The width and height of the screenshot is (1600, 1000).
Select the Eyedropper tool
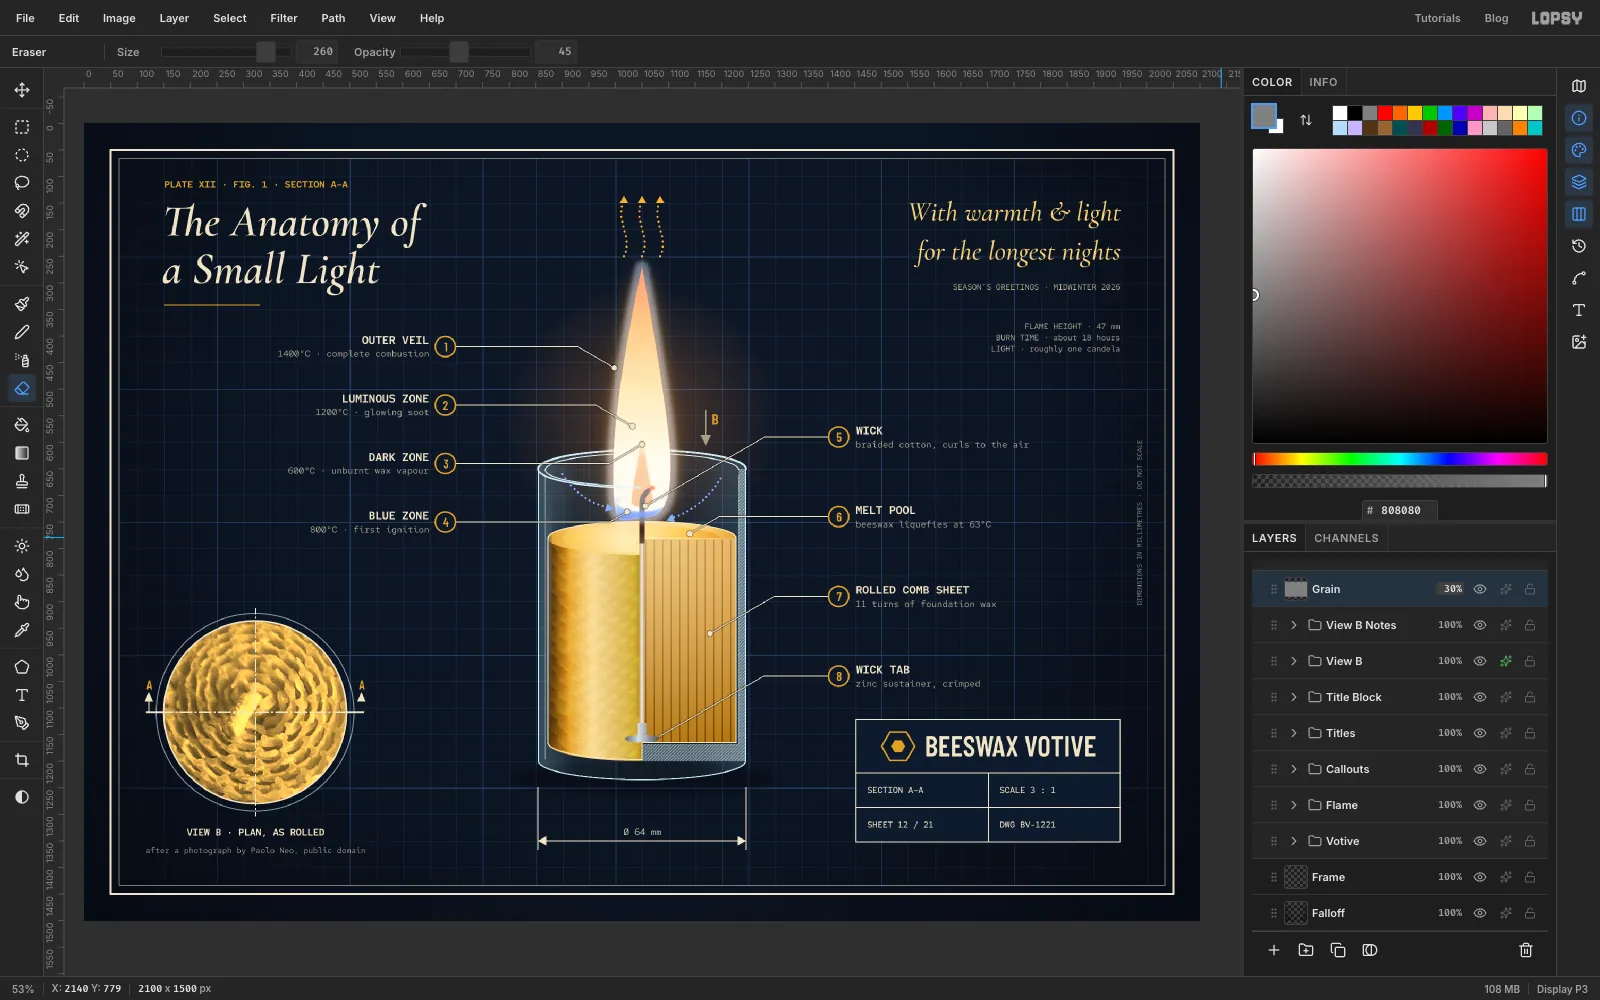22,630
